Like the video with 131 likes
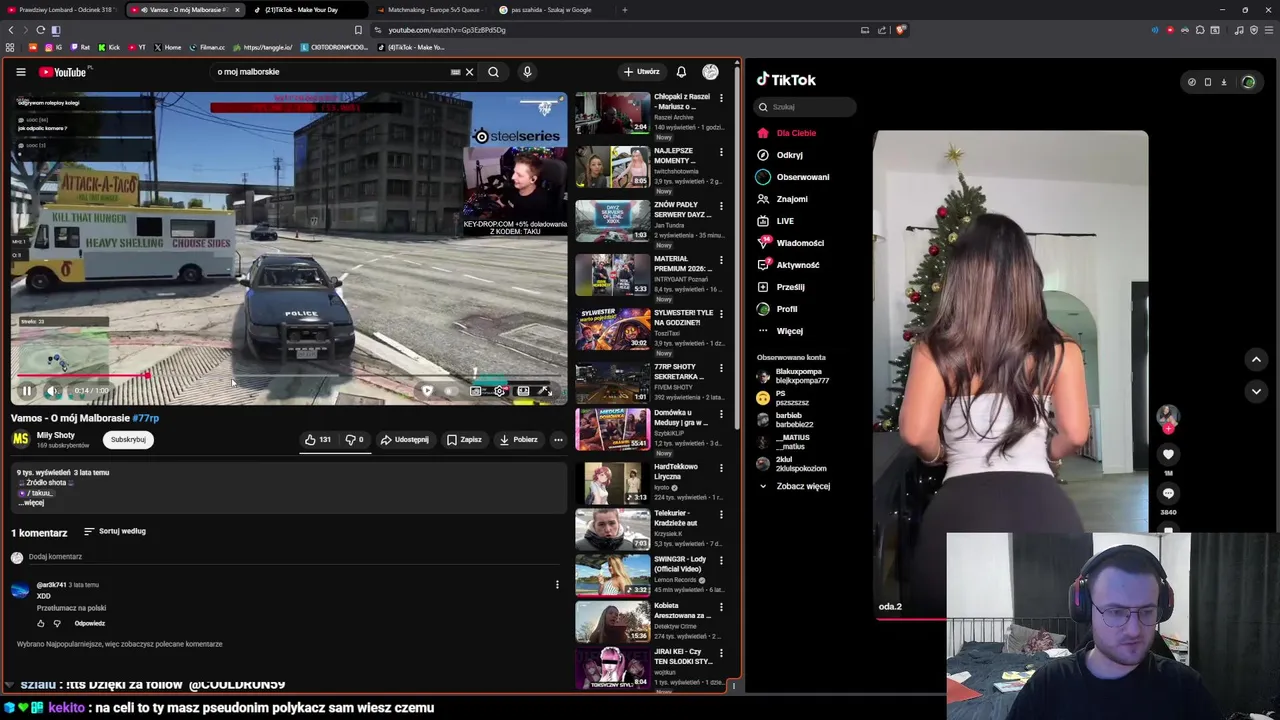Viewport: 1280px width, 720px height. pyautogui.click(x=318, y=439)
